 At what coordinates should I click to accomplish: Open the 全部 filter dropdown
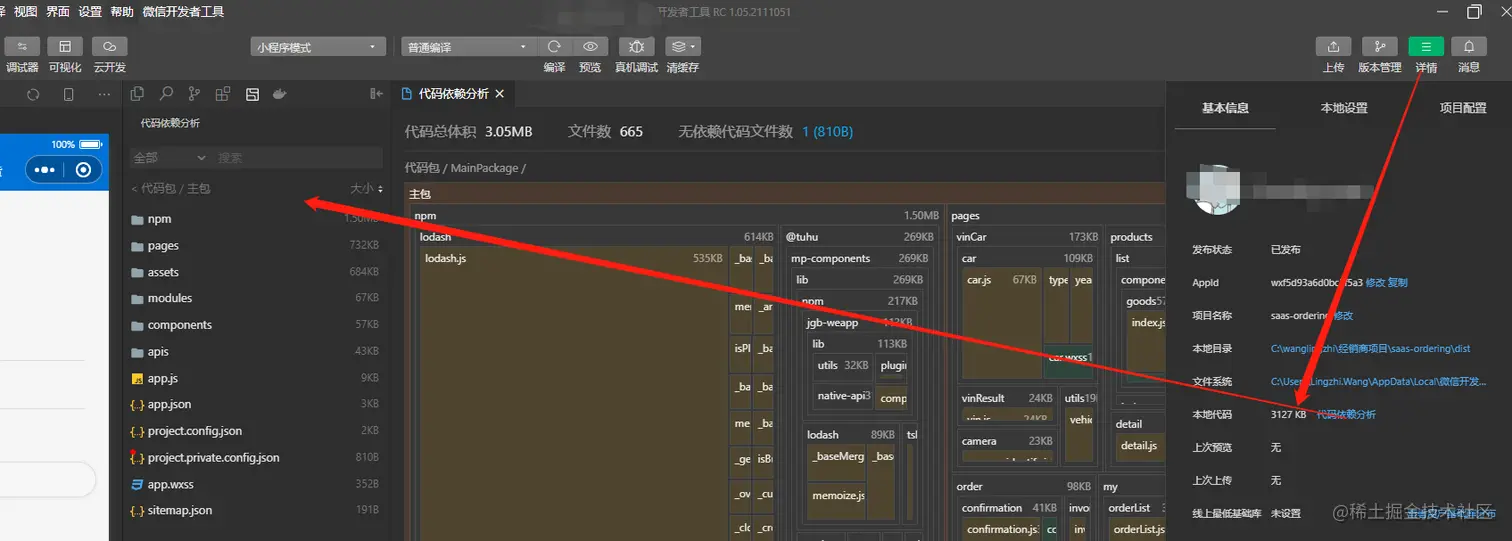pyautogui.click(x=169, y=158)
